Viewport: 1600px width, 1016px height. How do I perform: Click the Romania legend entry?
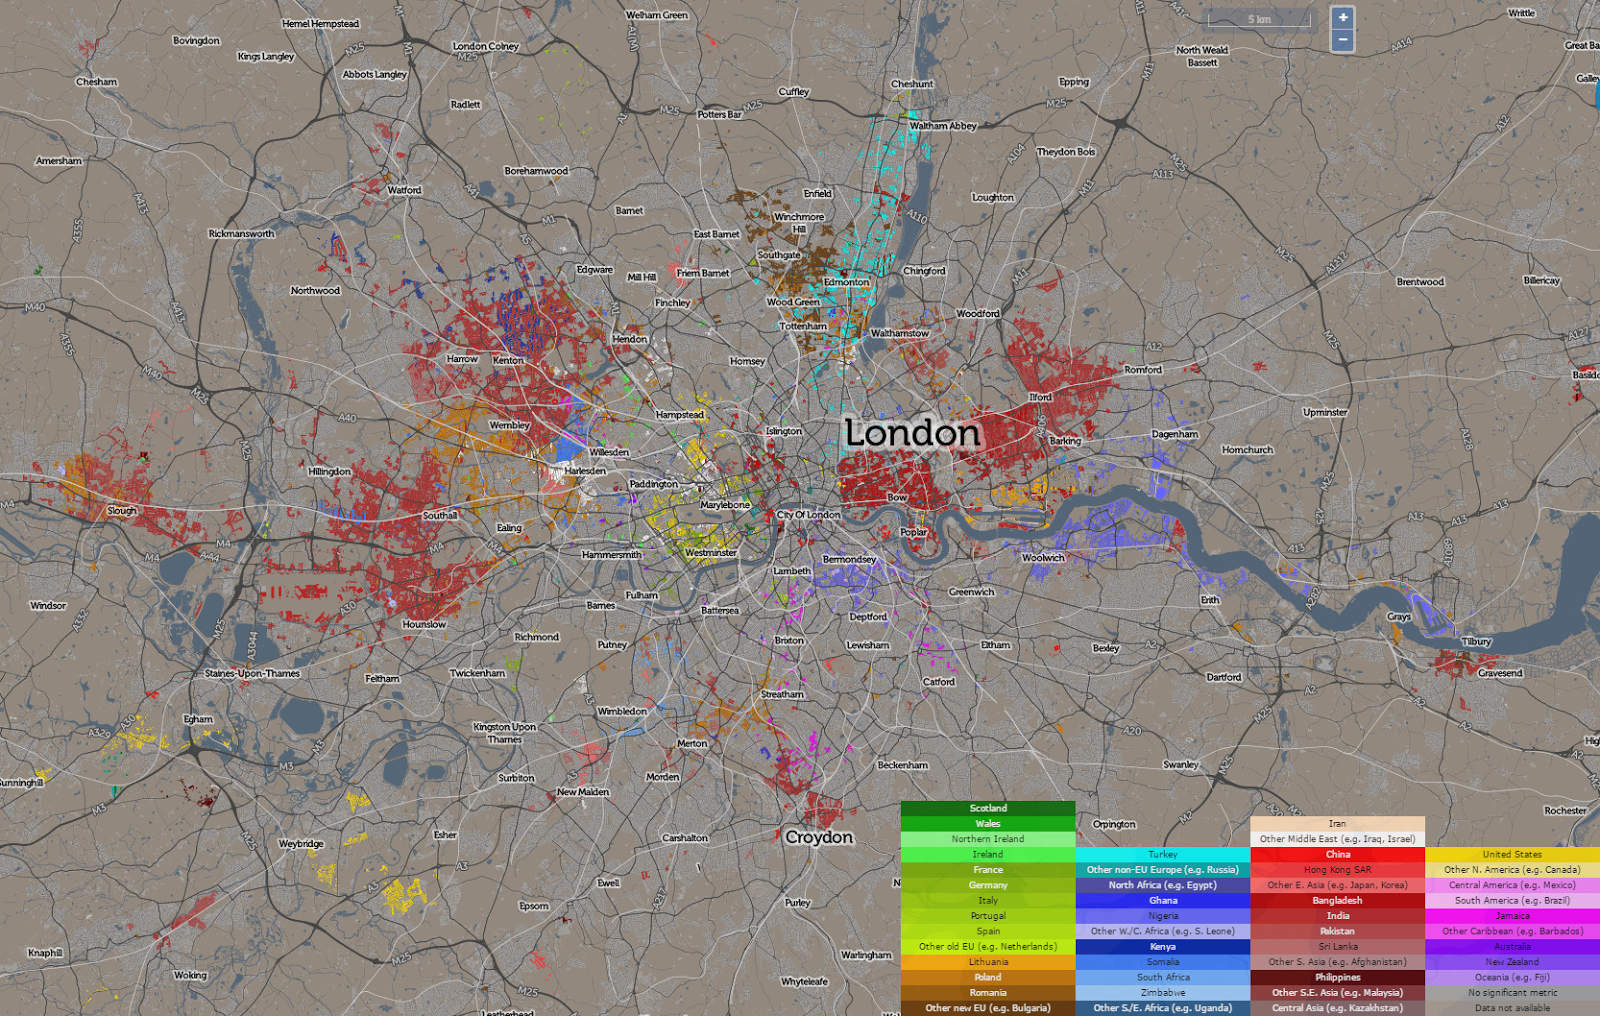(988, 993)
